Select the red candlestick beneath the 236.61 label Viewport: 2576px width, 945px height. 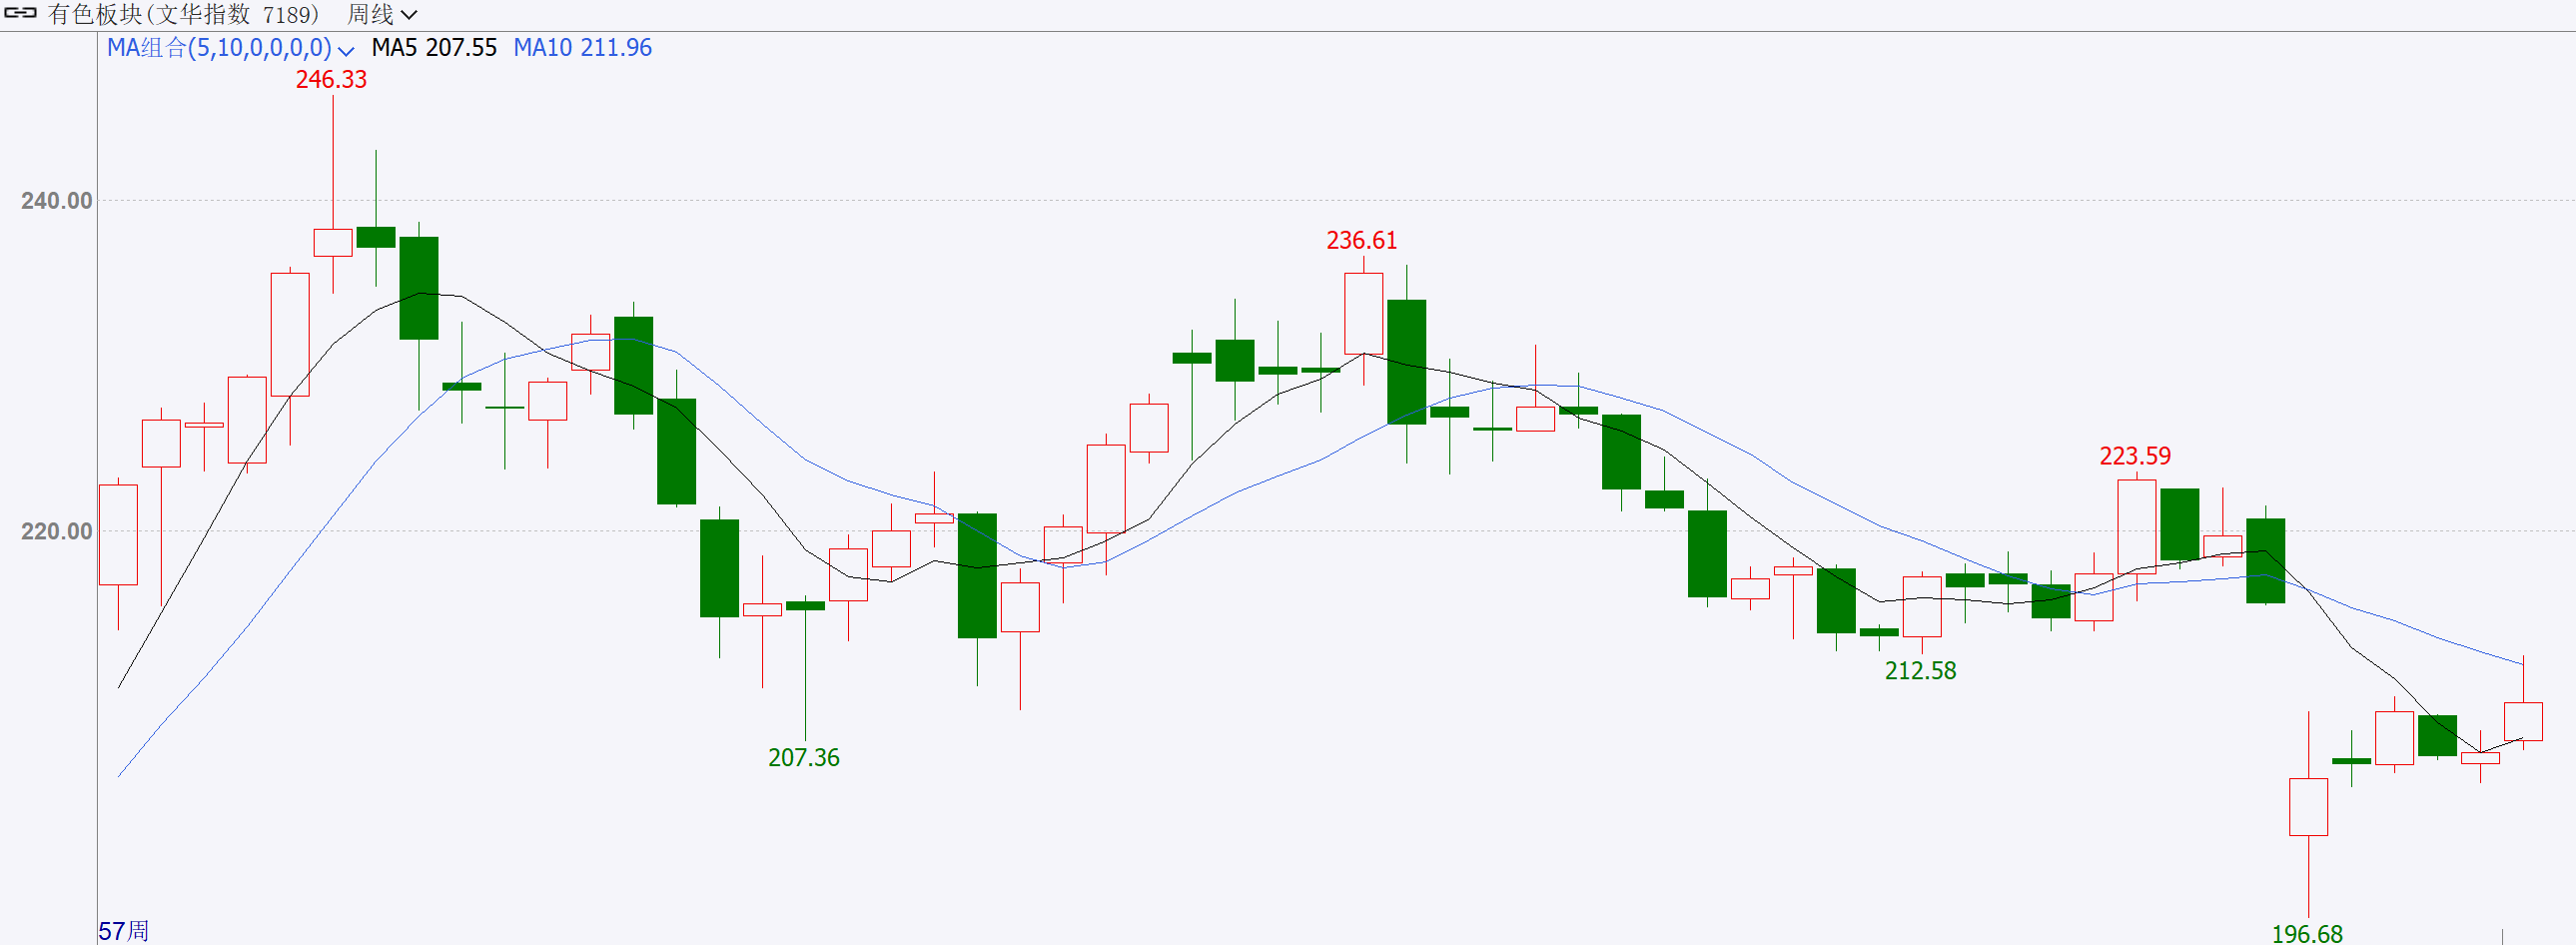pos(1363,313)
